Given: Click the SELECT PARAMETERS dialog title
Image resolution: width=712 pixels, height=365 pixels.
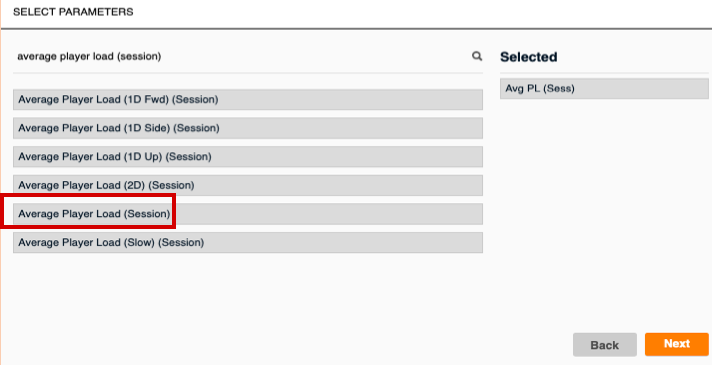Looking at the screenshot, I should point(73,12).
